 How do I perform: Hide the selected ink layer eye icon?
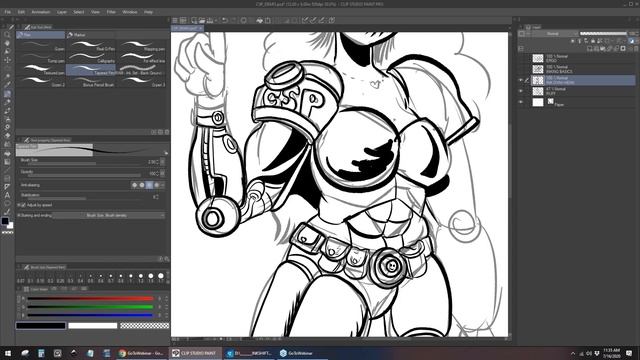pos(520,80)
